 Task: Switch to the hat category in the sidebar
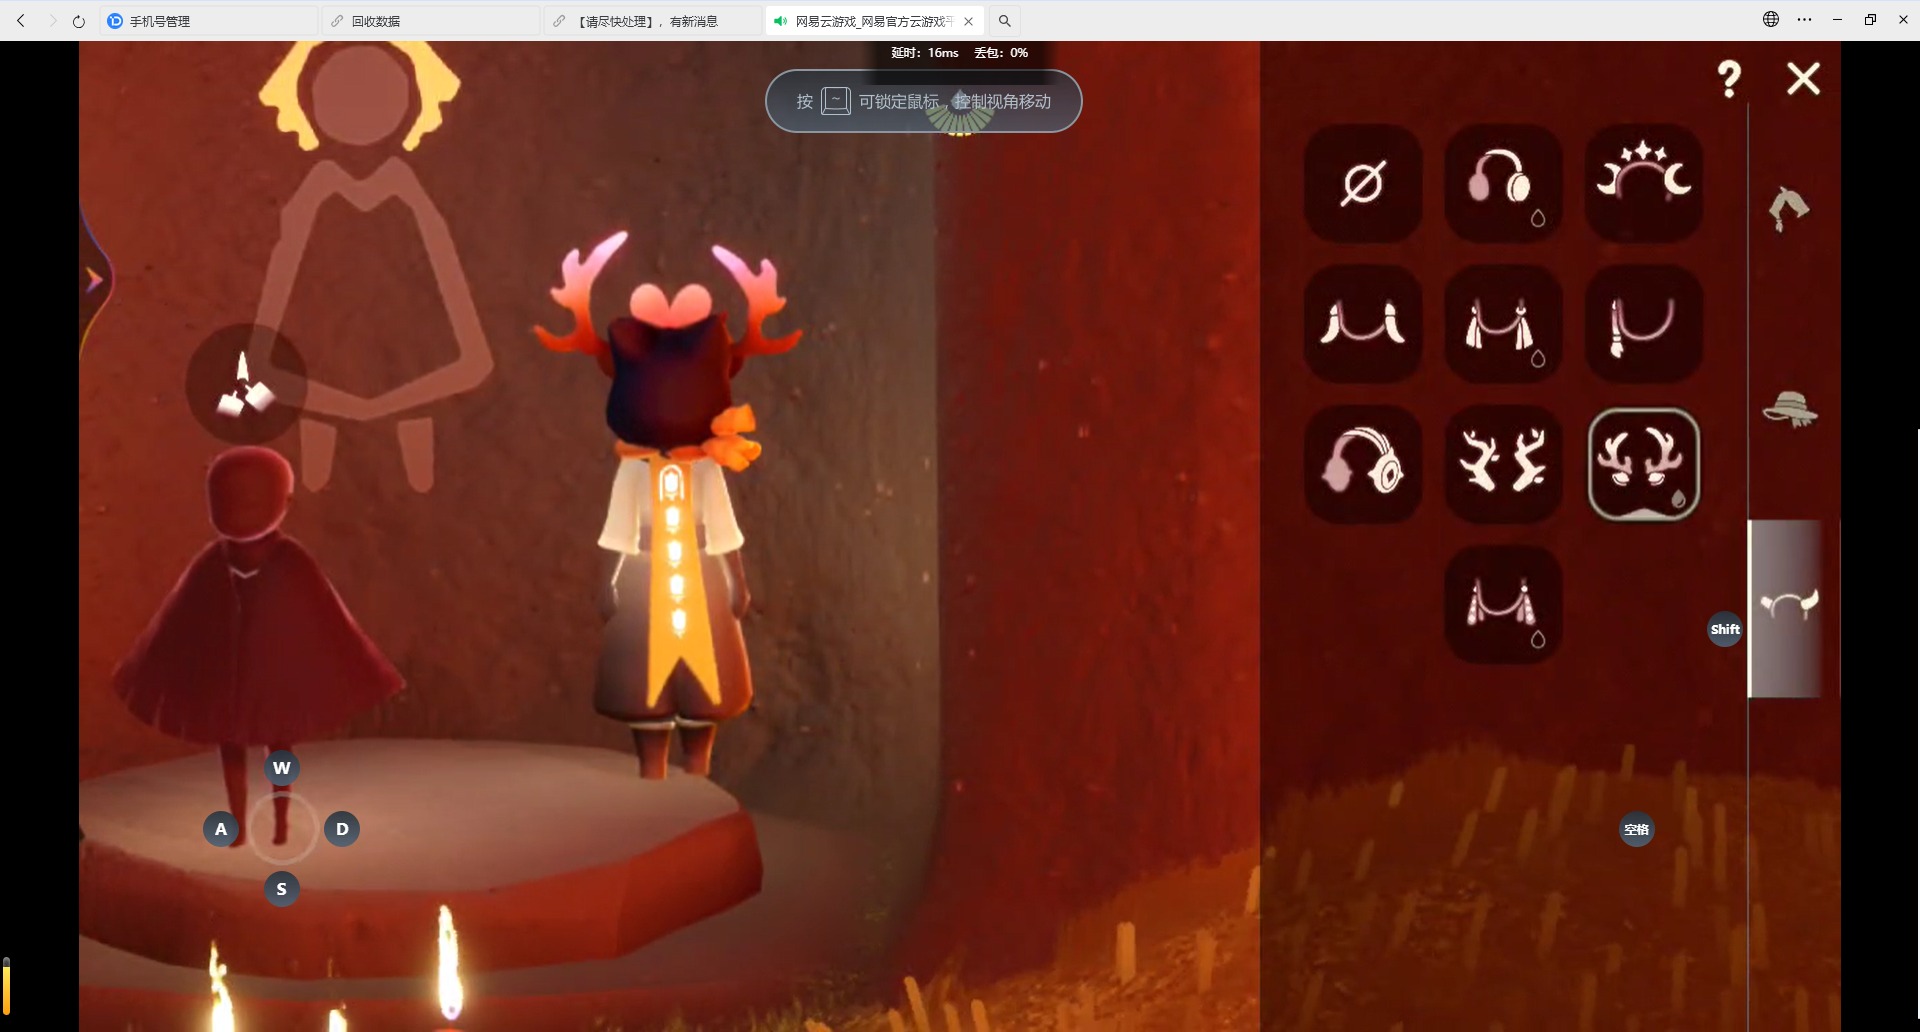tap(1790, 410)
